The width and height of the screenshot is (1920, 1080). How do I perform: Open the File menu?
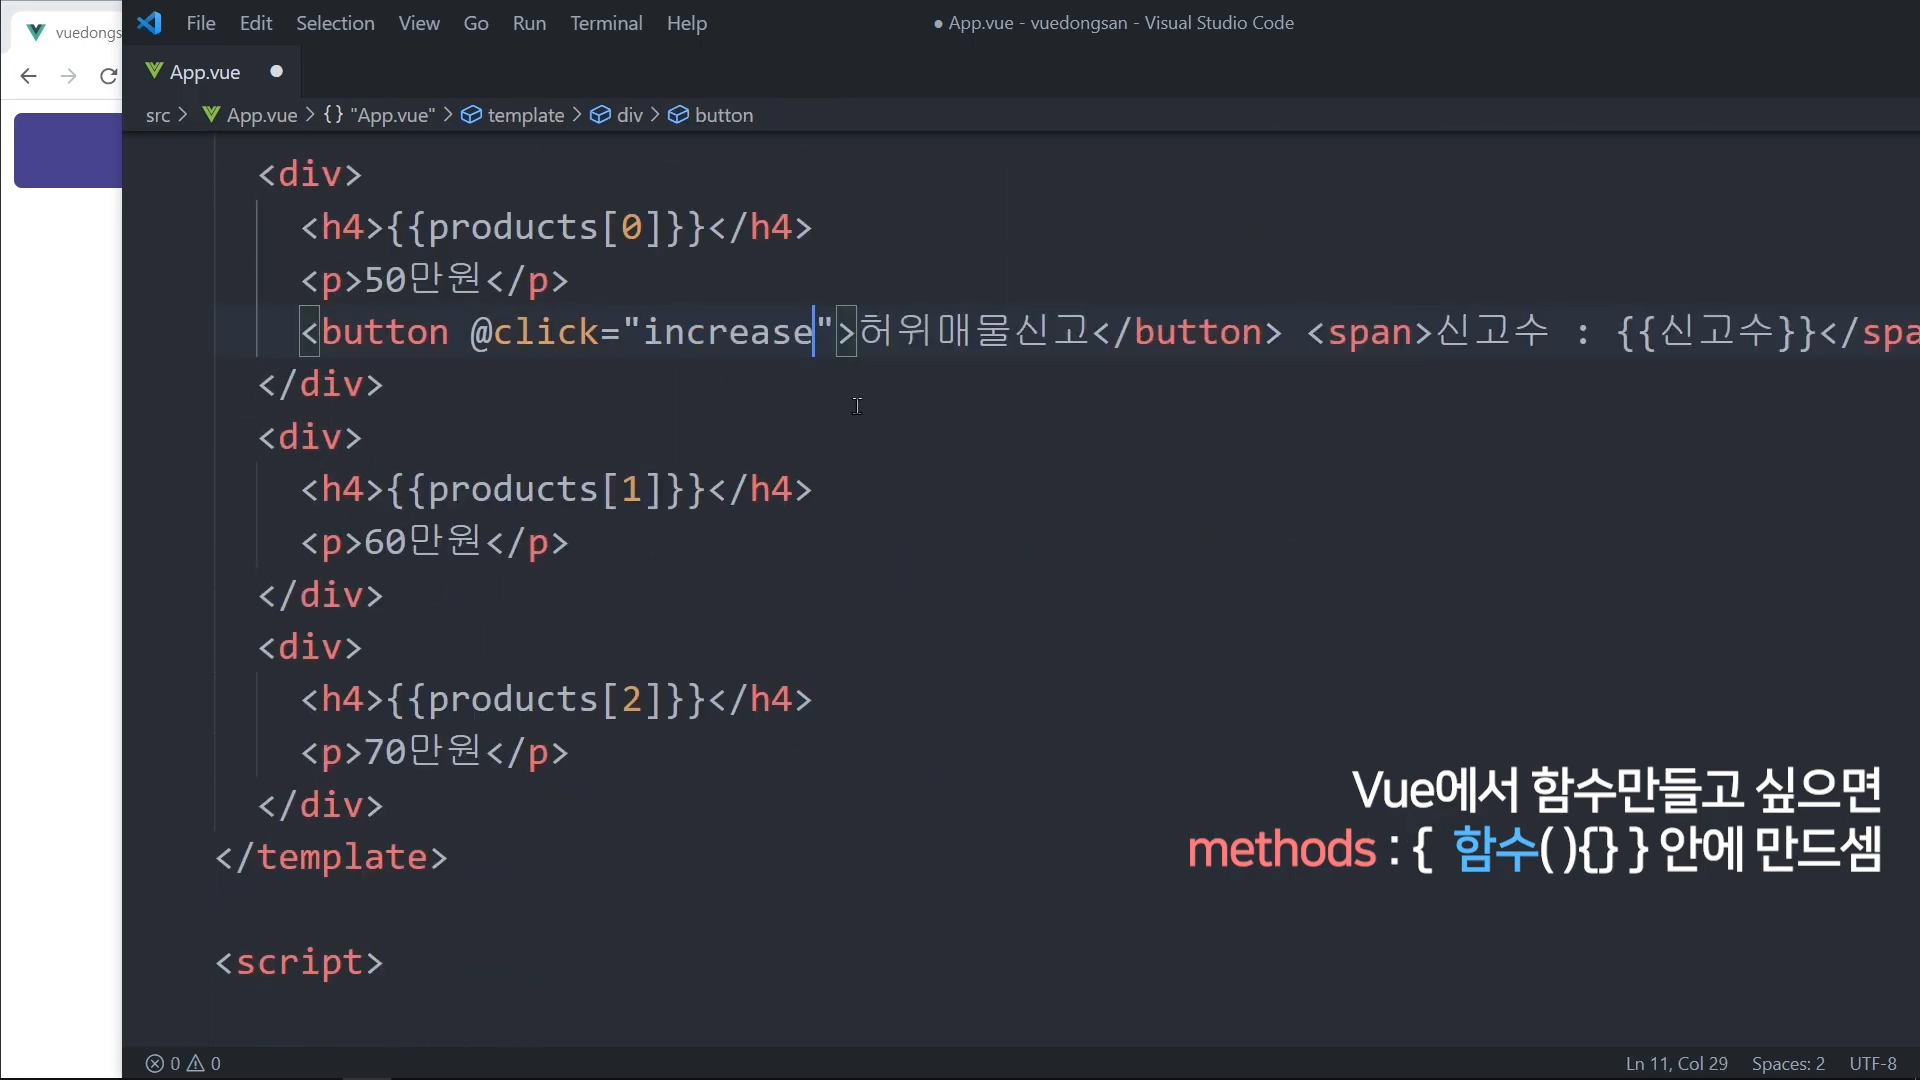pos(200,23)
